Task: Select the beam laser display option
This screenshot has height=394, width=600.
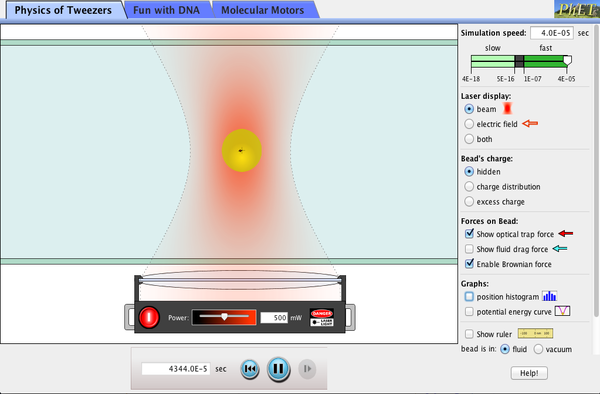Action: tap(469, 109)
